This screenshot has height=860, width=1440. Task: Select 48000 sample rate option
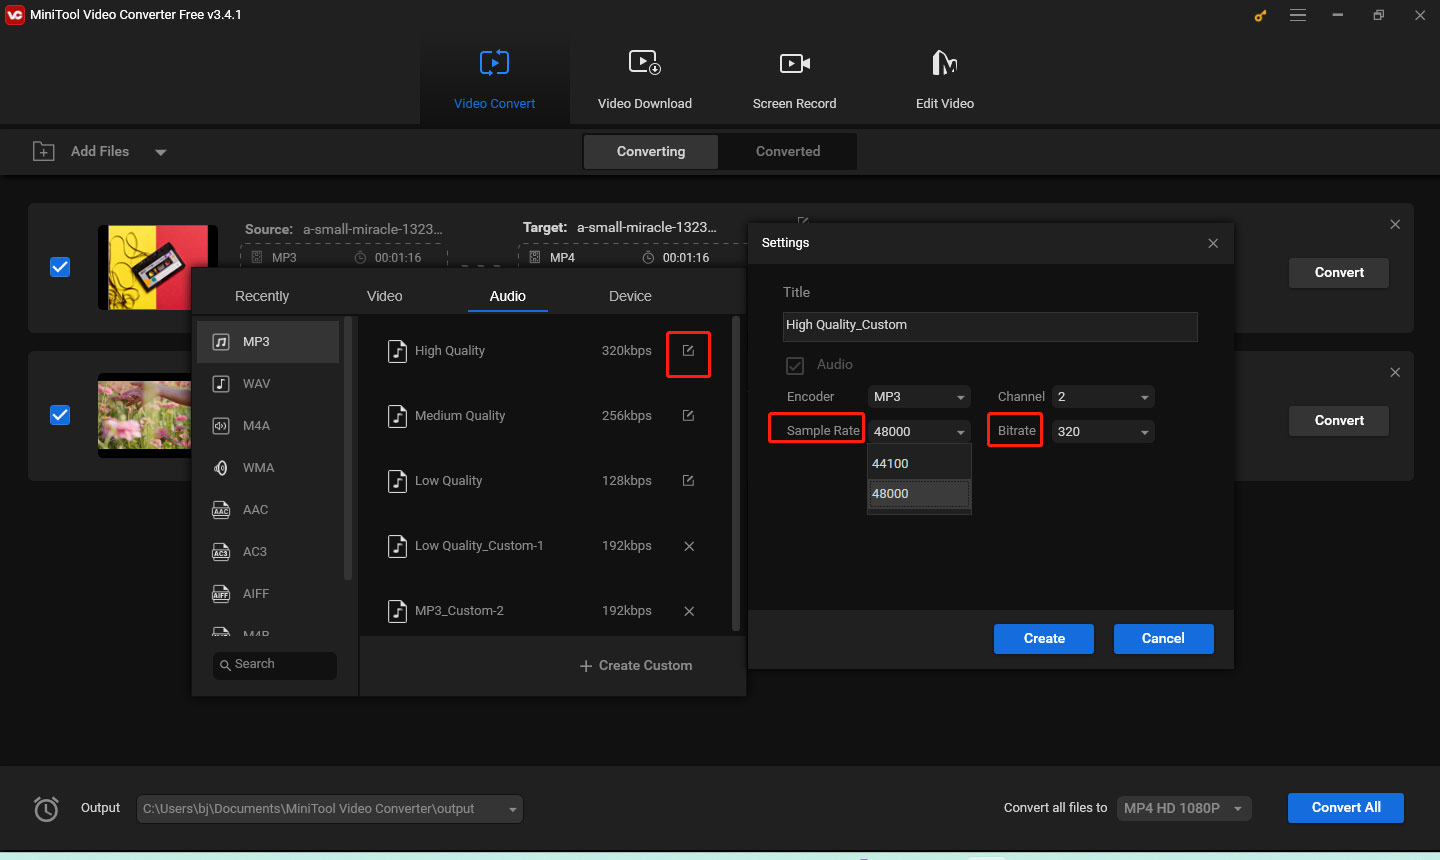click(919, 494)
